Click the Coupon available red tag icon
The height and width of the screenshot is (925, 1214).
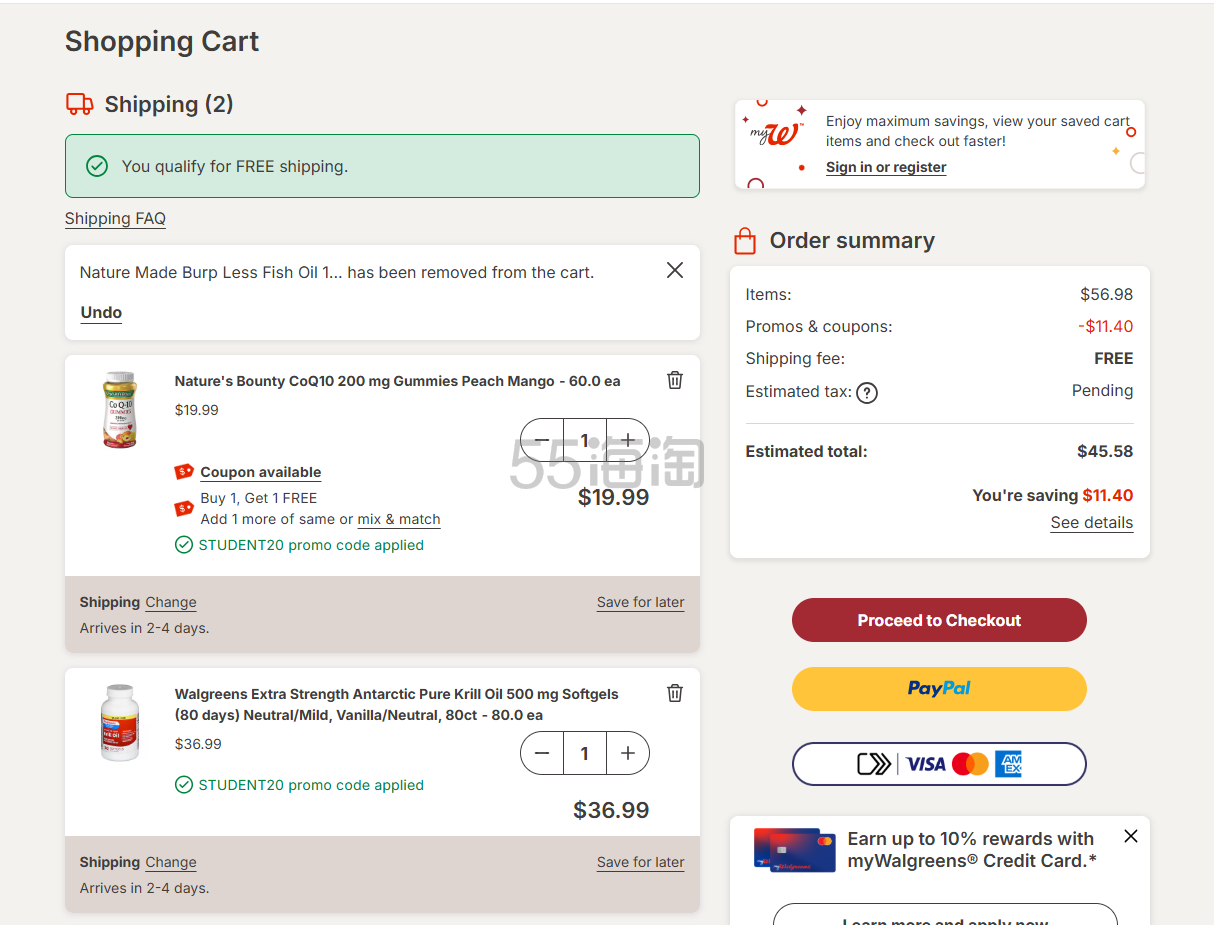184,471
